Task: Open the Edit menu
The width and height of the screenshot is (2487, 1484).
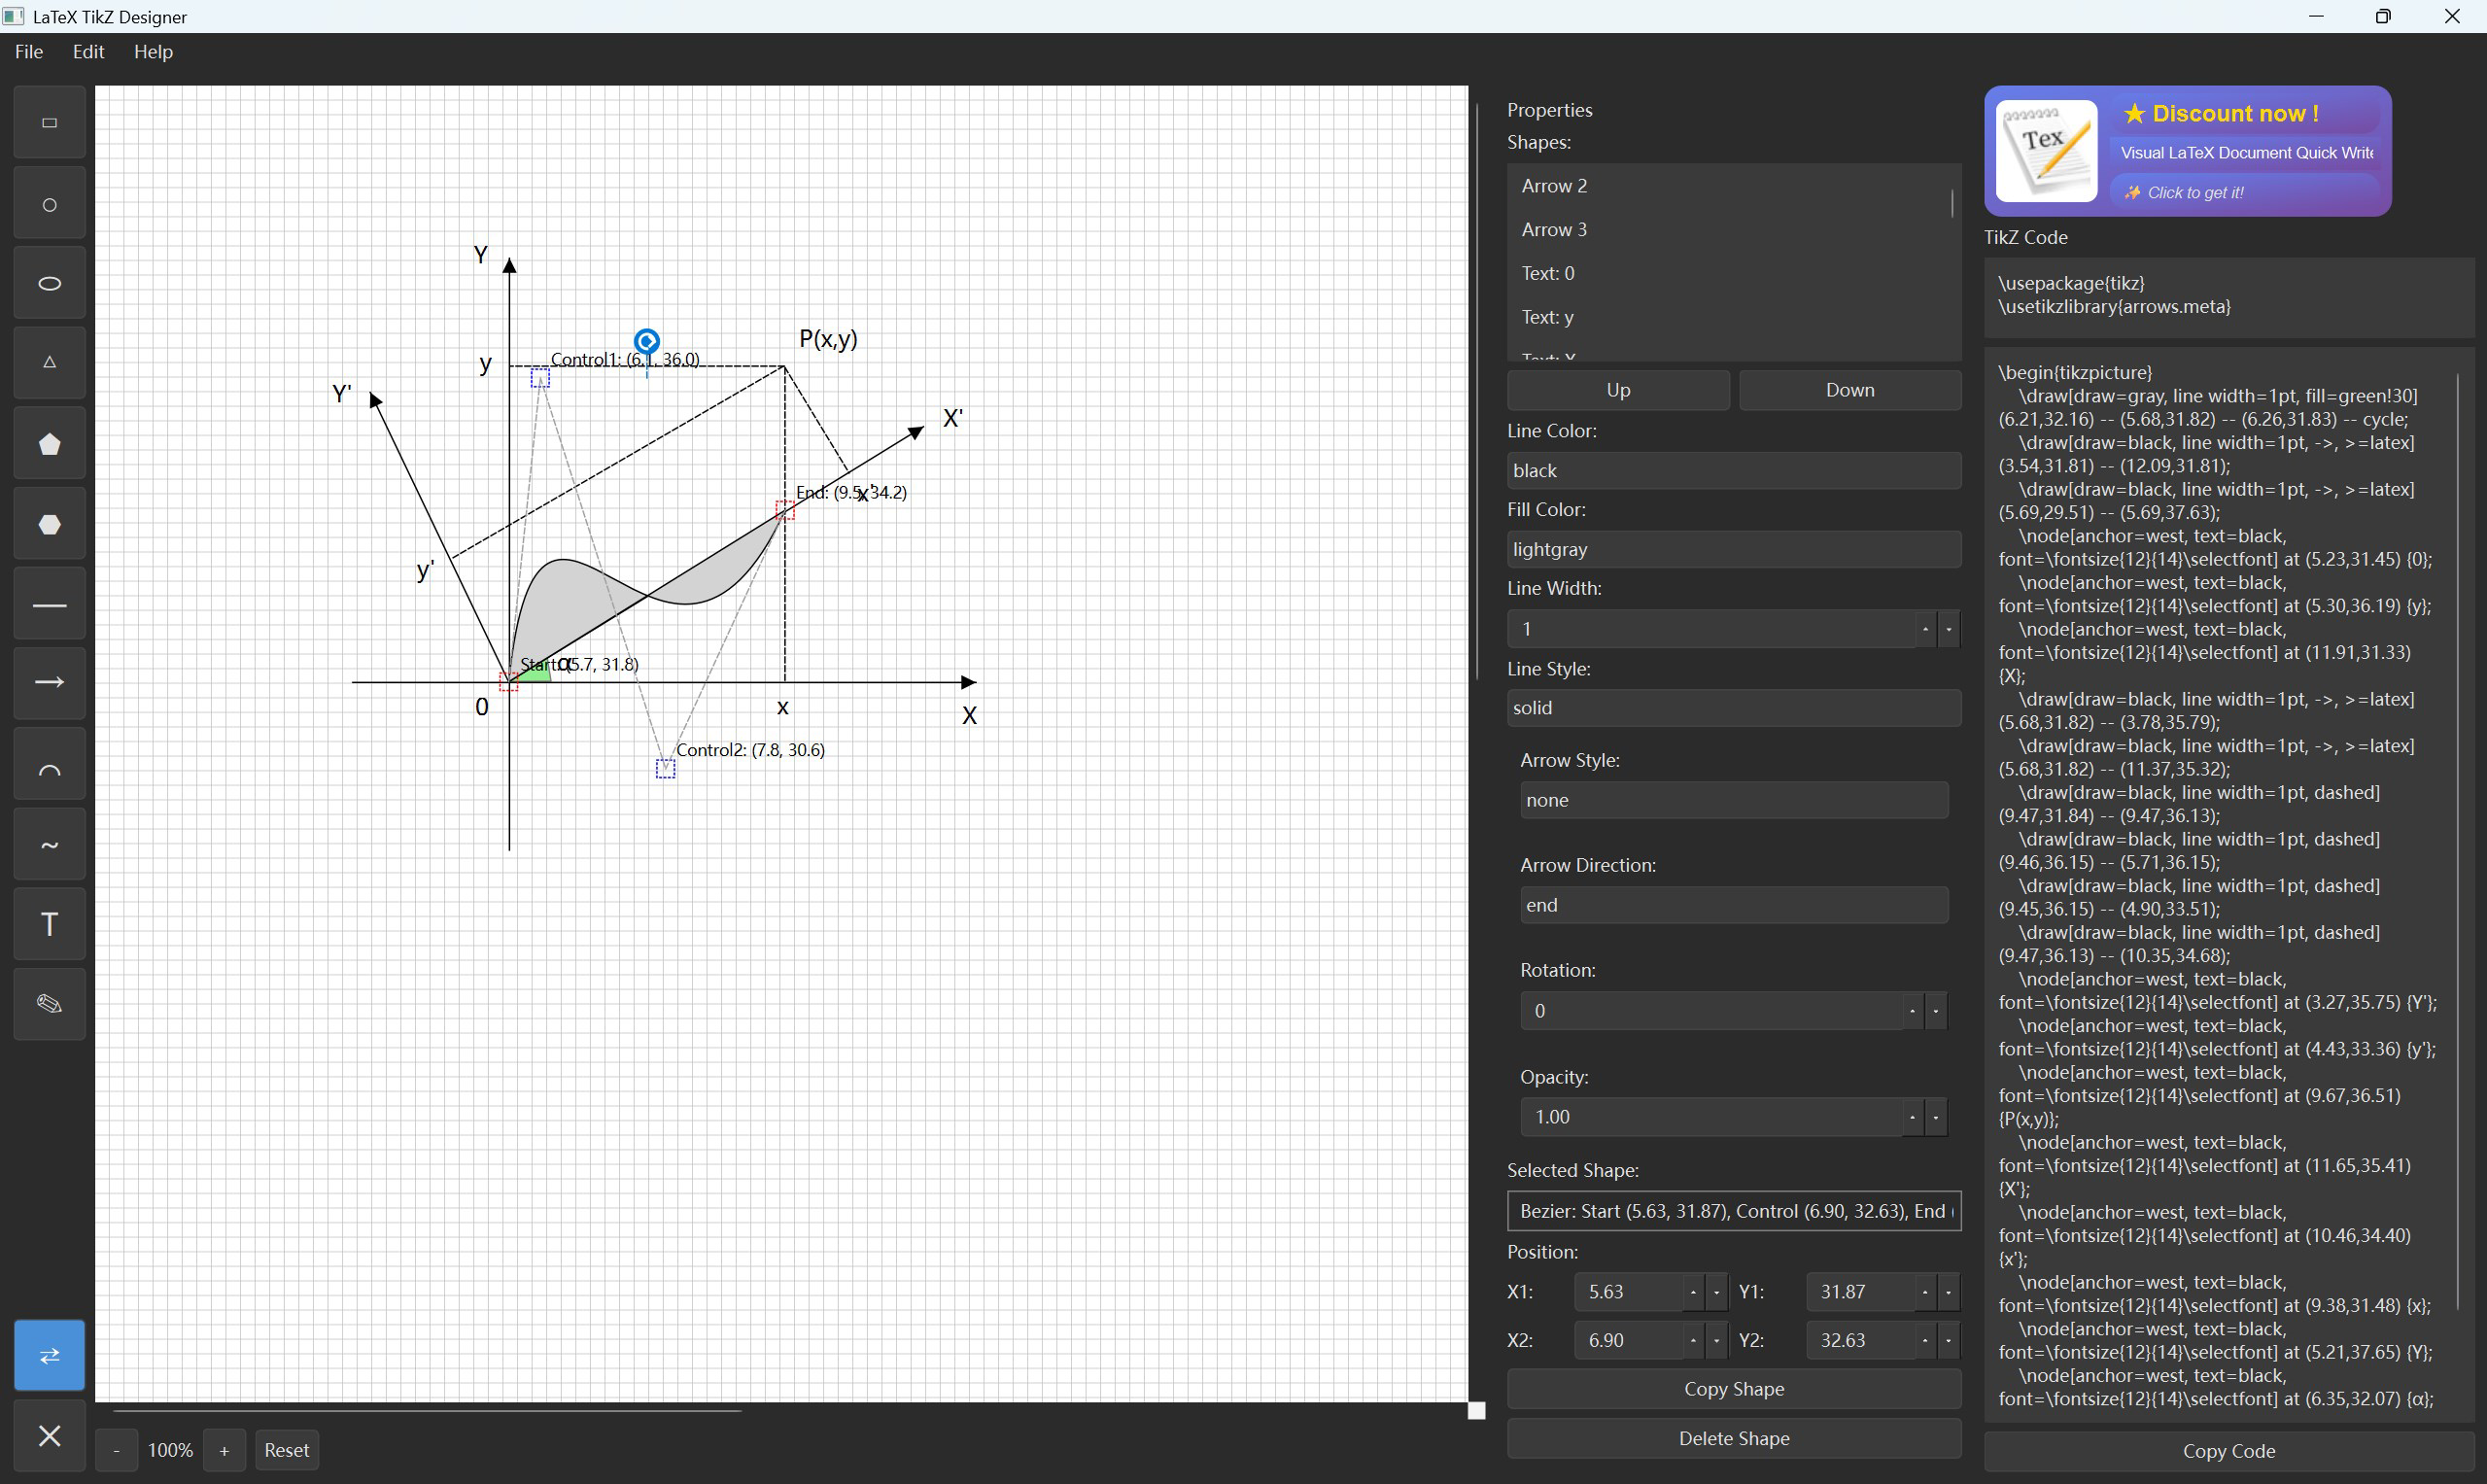Action: click(88, 52)
